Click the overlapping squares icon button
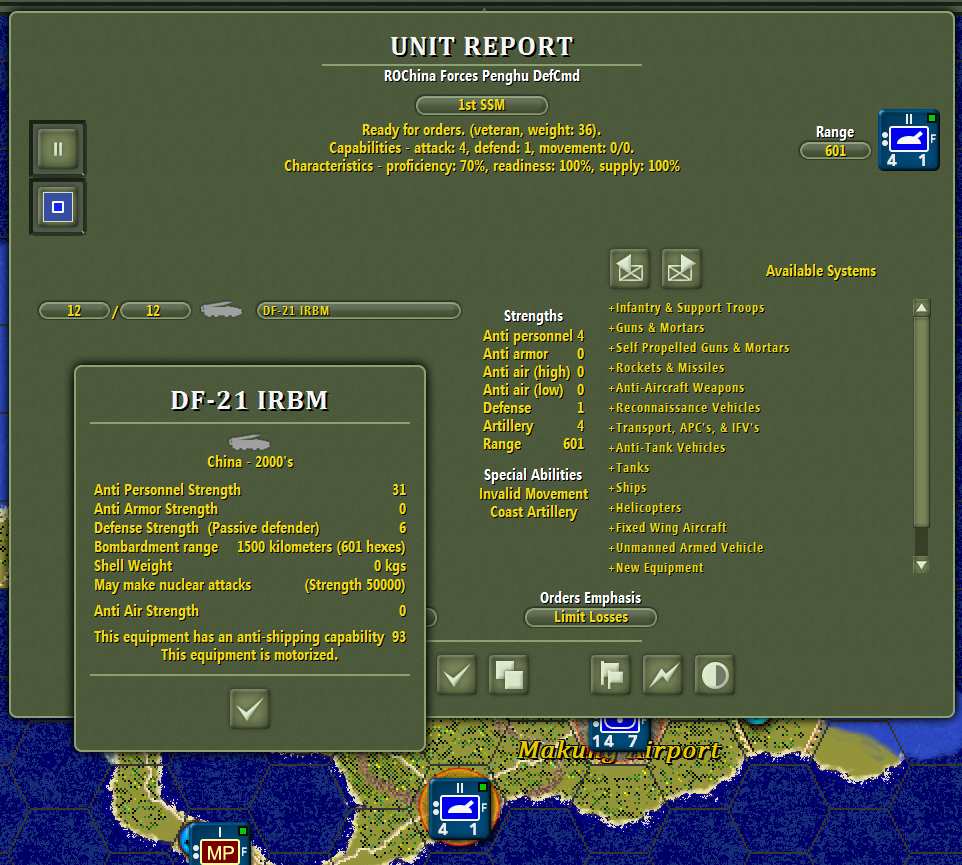 click(x=509, y=675)
